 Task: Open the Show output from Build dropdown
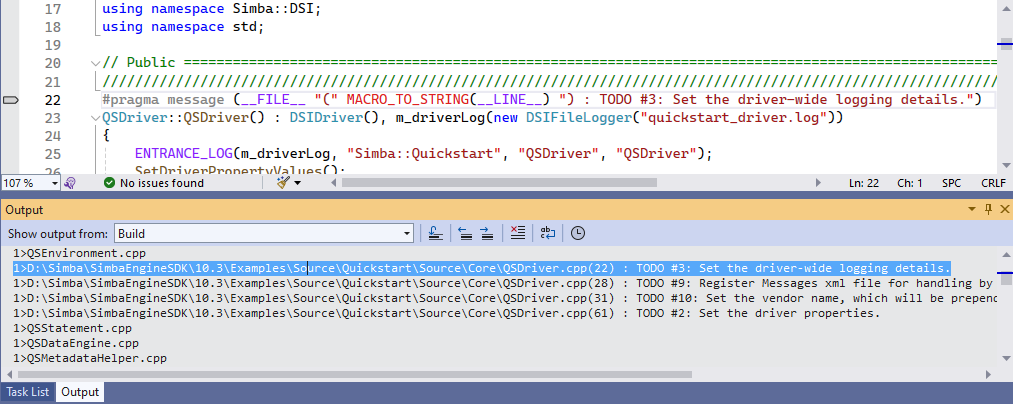point(406,233)
